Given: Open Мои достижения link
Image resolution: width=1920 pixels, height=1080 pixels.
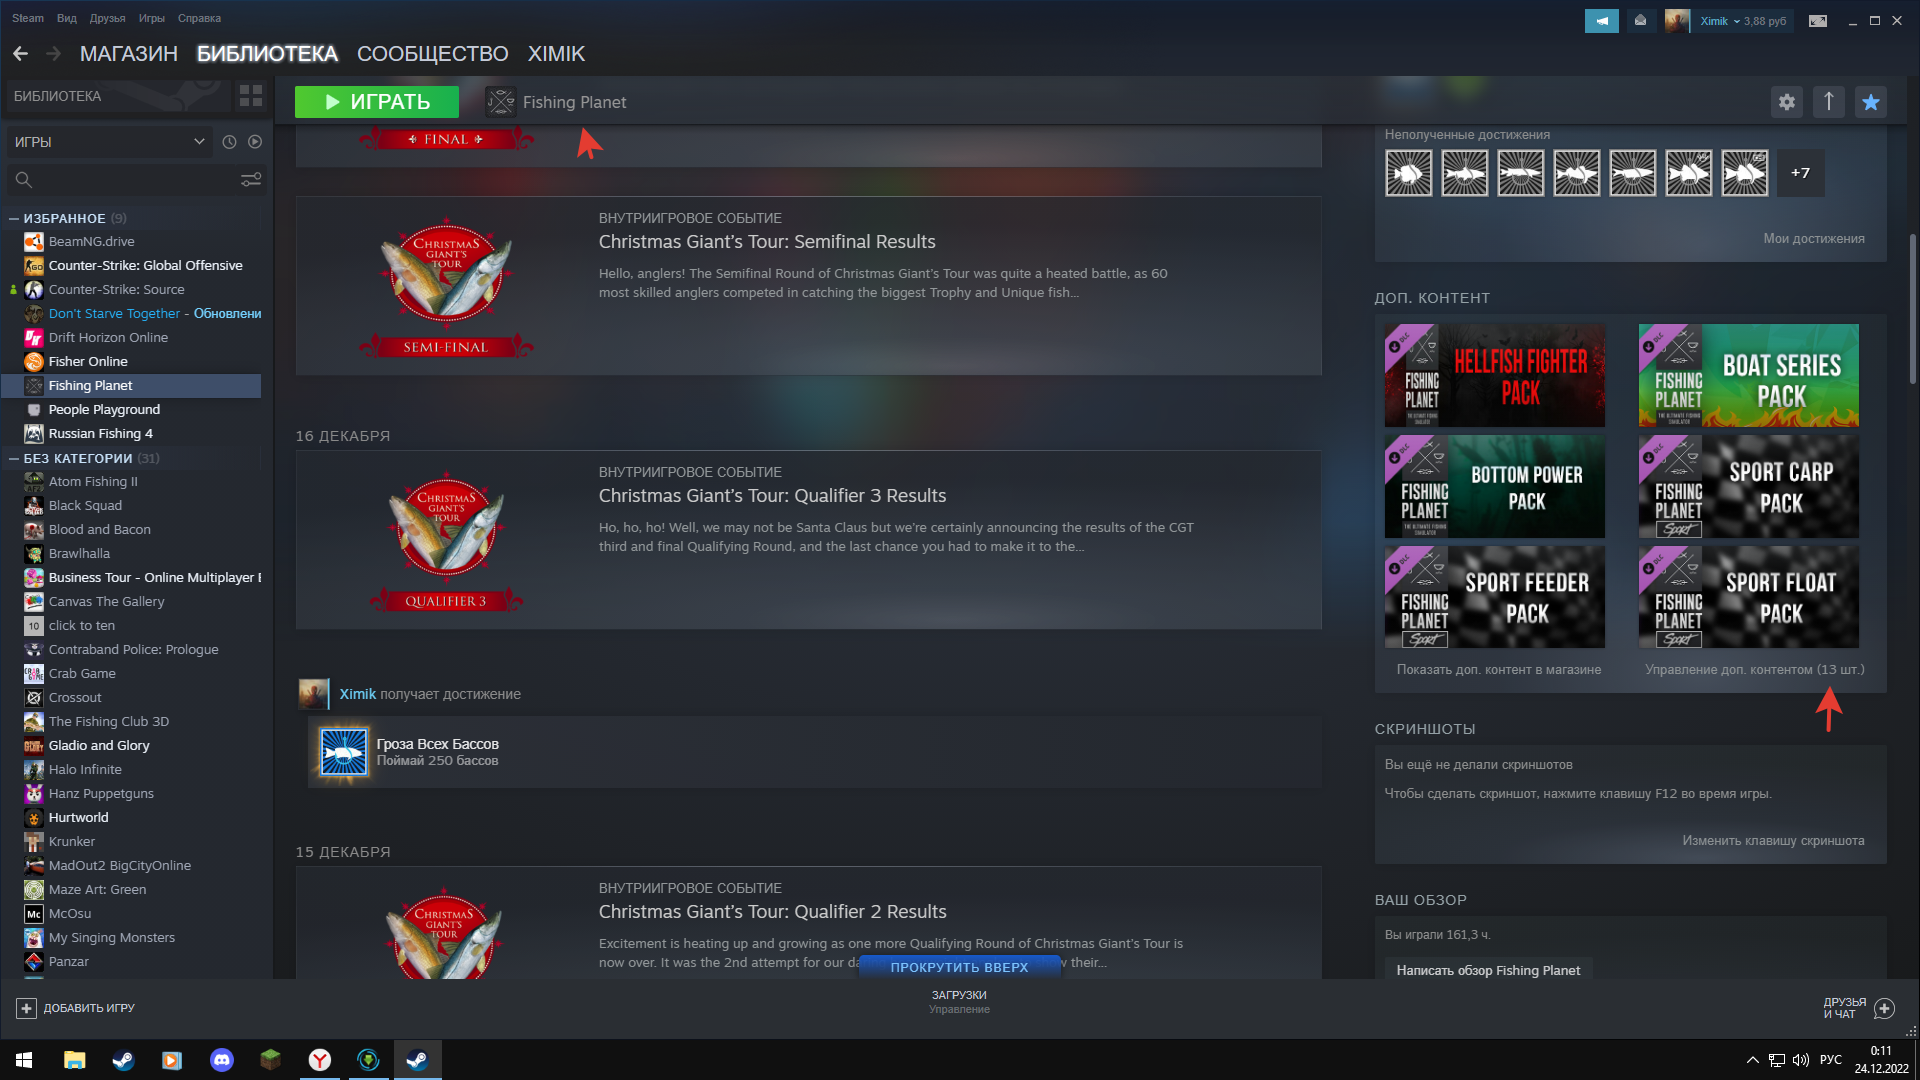Looking at the screenshot, I should [x=1814, y=238].
